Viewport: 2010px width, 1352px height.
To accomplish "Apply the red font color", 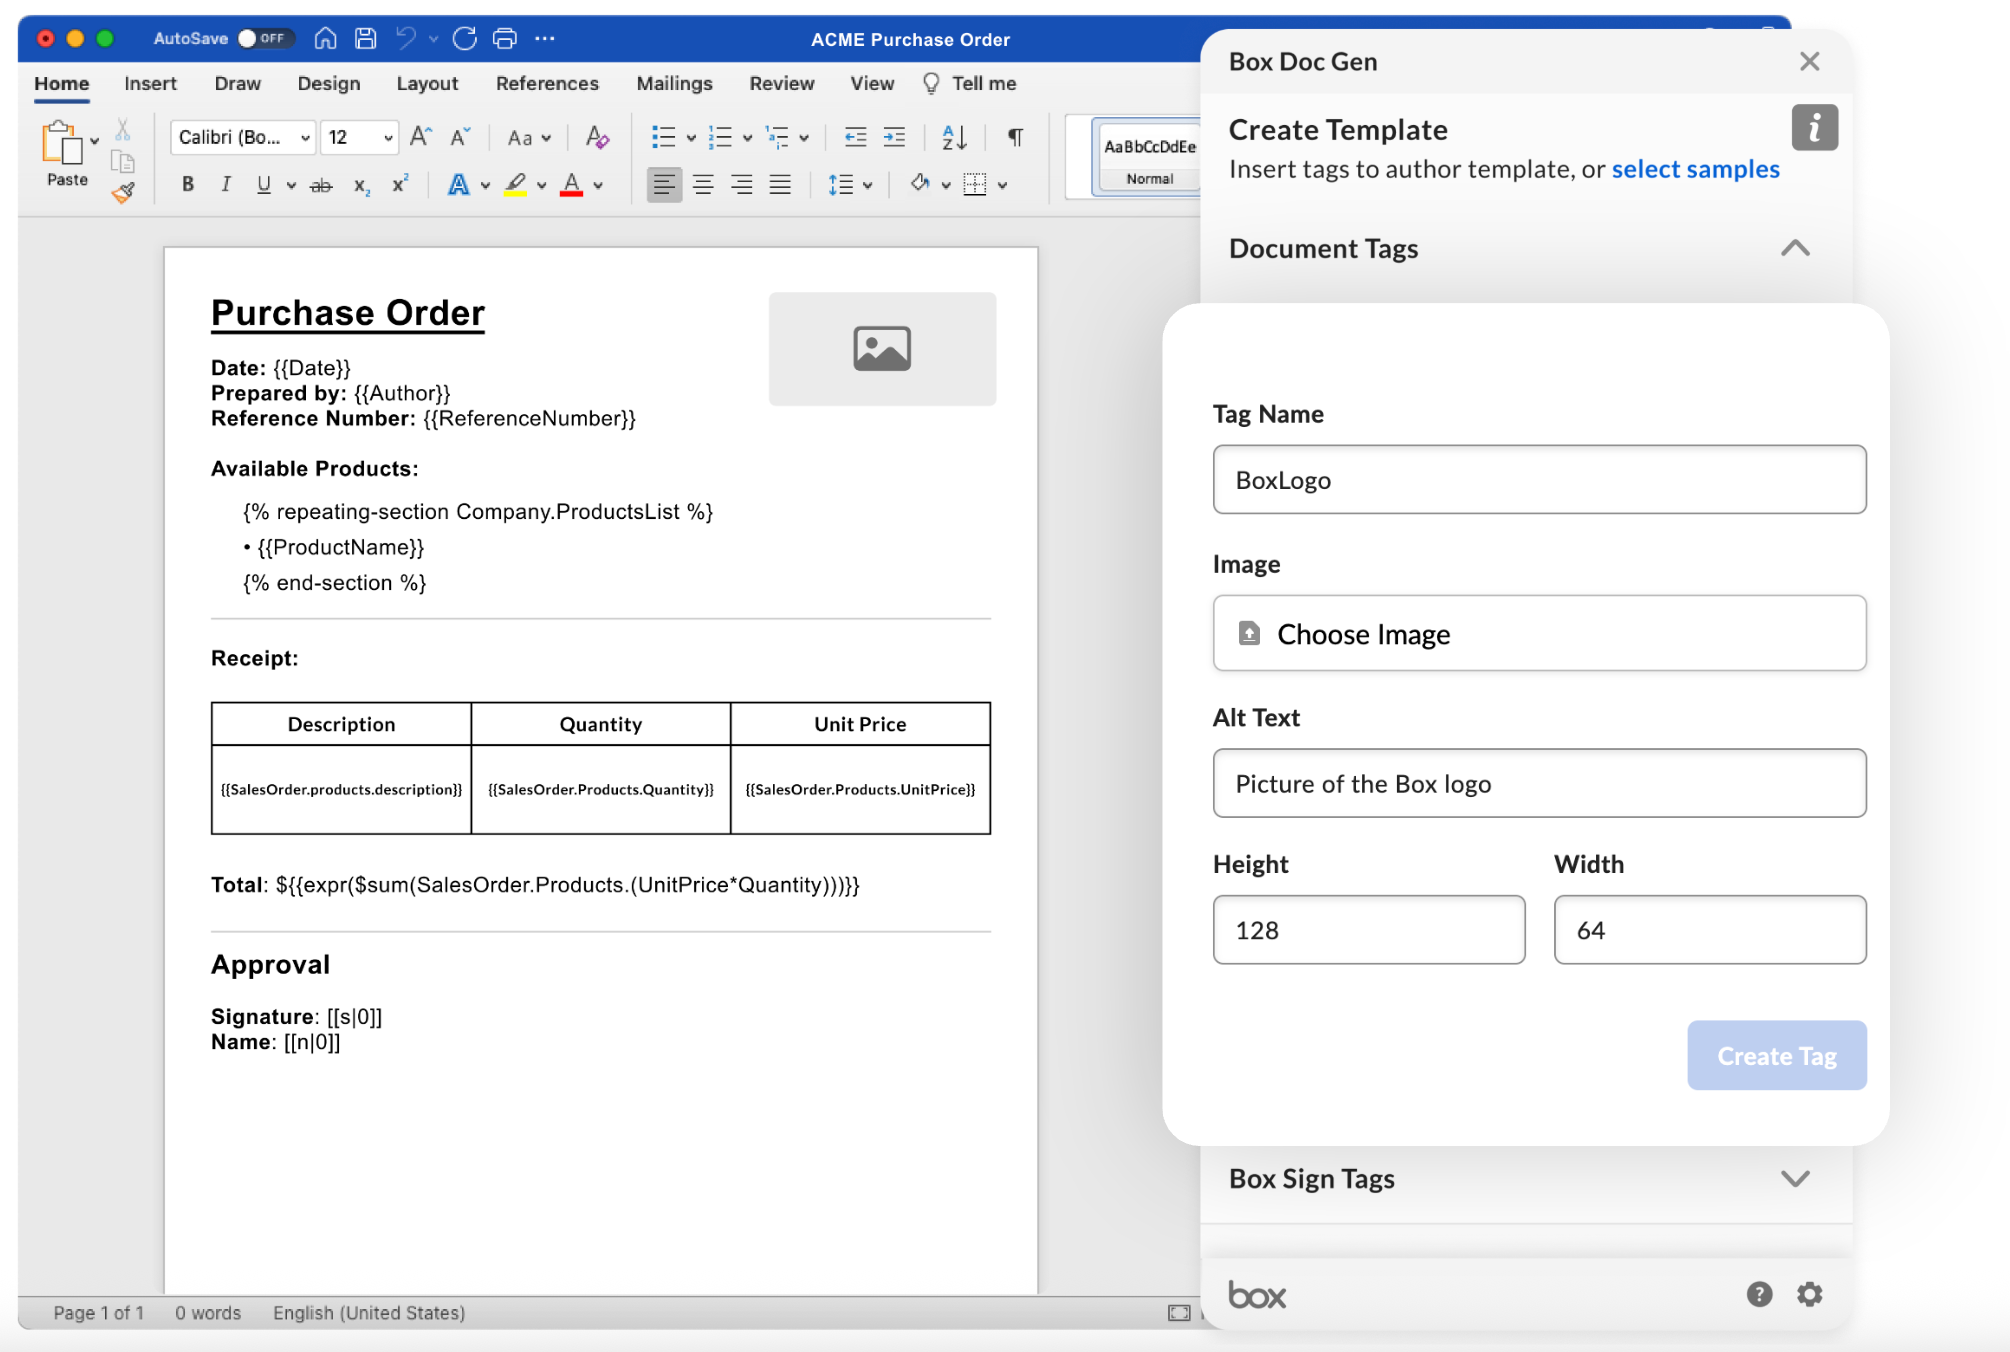I will (571, 185).
